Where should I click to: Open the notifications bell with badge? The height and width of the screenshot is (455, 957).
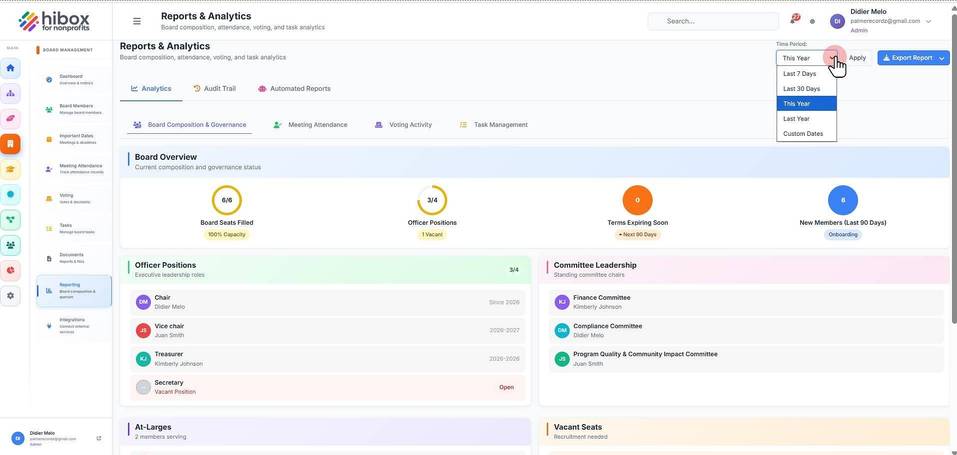pyautogui.click(x=794, y=20)
